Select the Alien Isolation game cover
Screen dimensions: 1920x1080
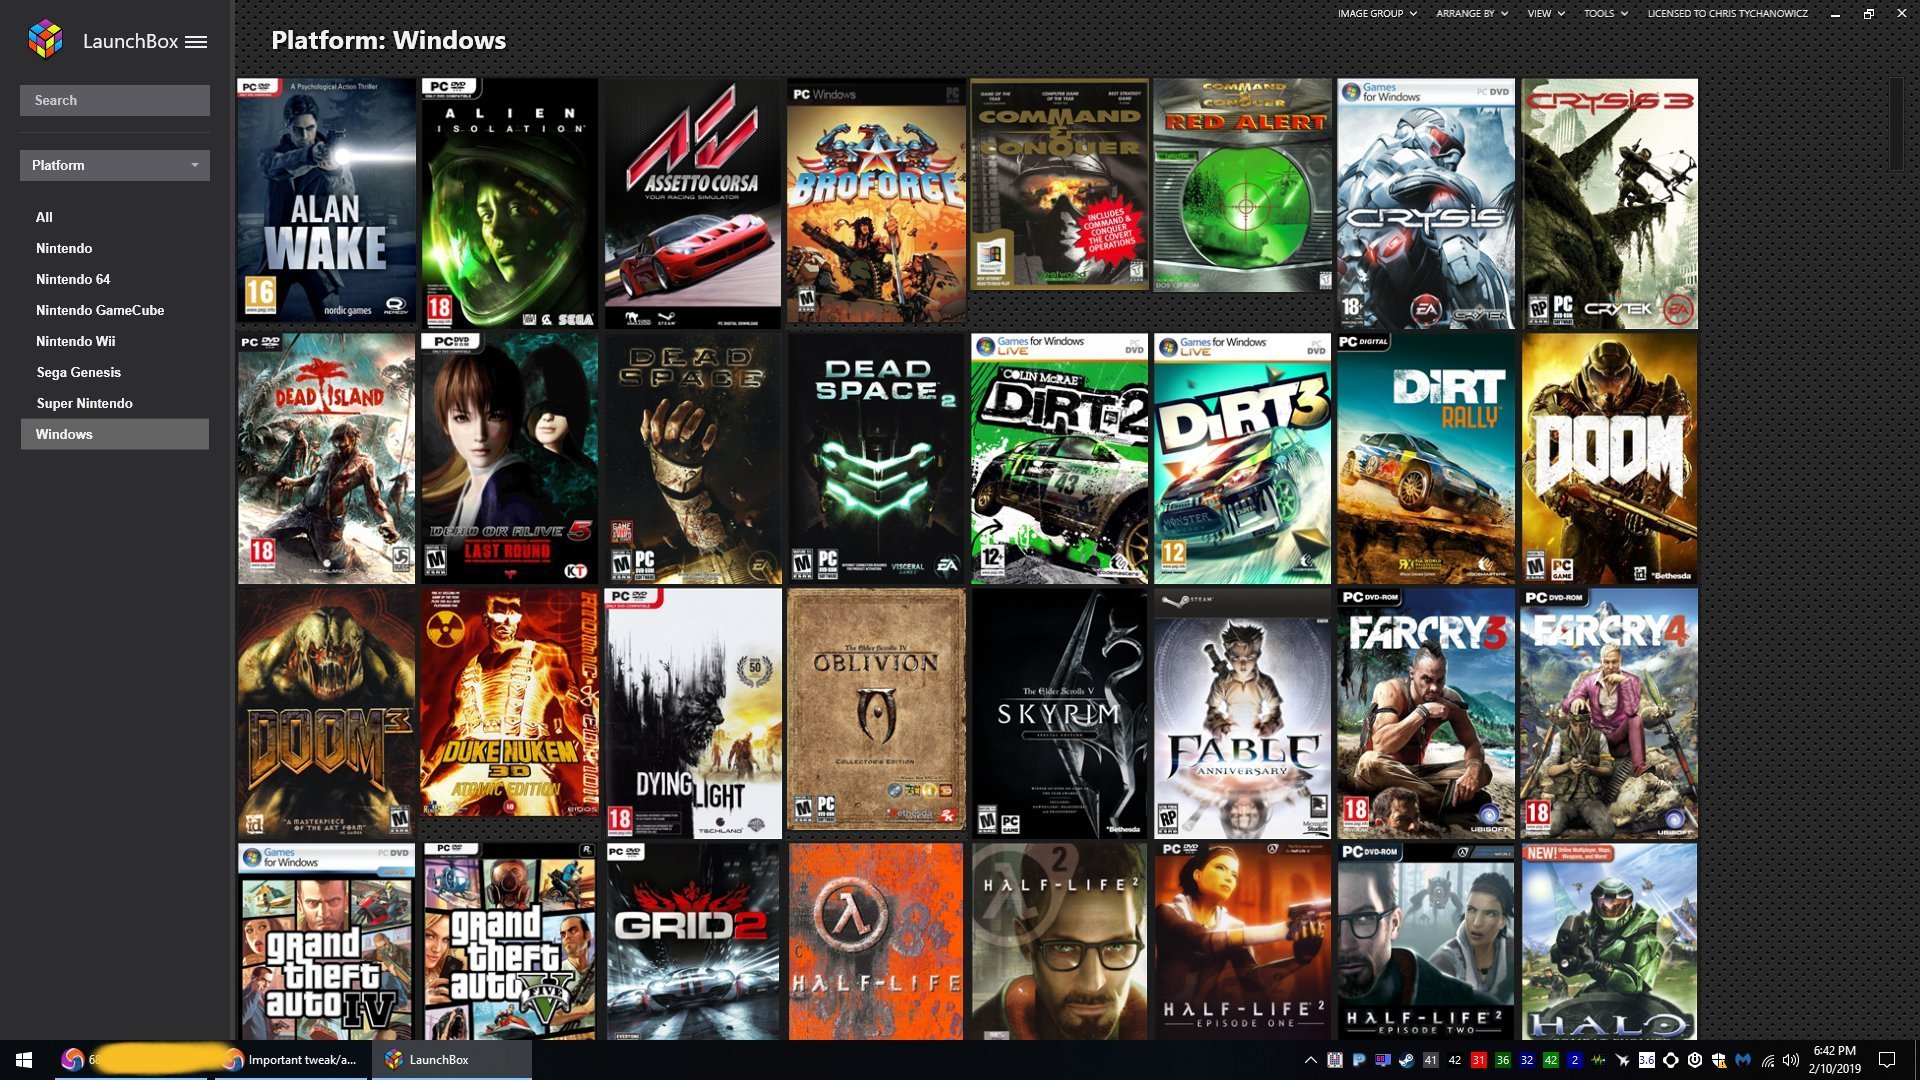click(509, 203)
